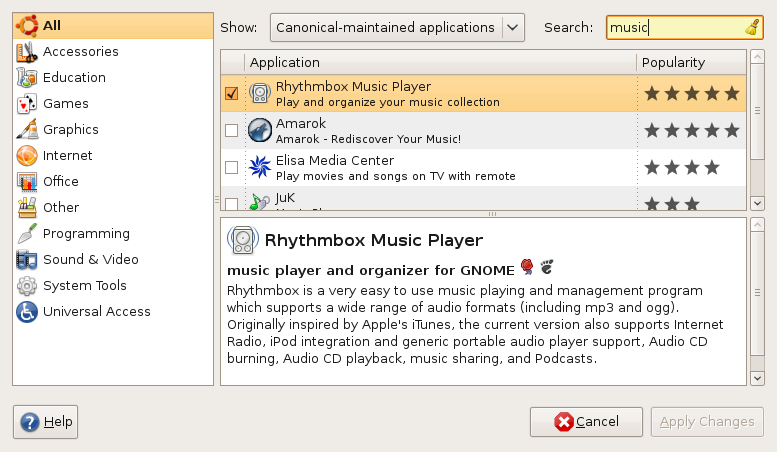Click the Universal Access wheelchair icon
The image size is (777, 452).
coord(27,312)
